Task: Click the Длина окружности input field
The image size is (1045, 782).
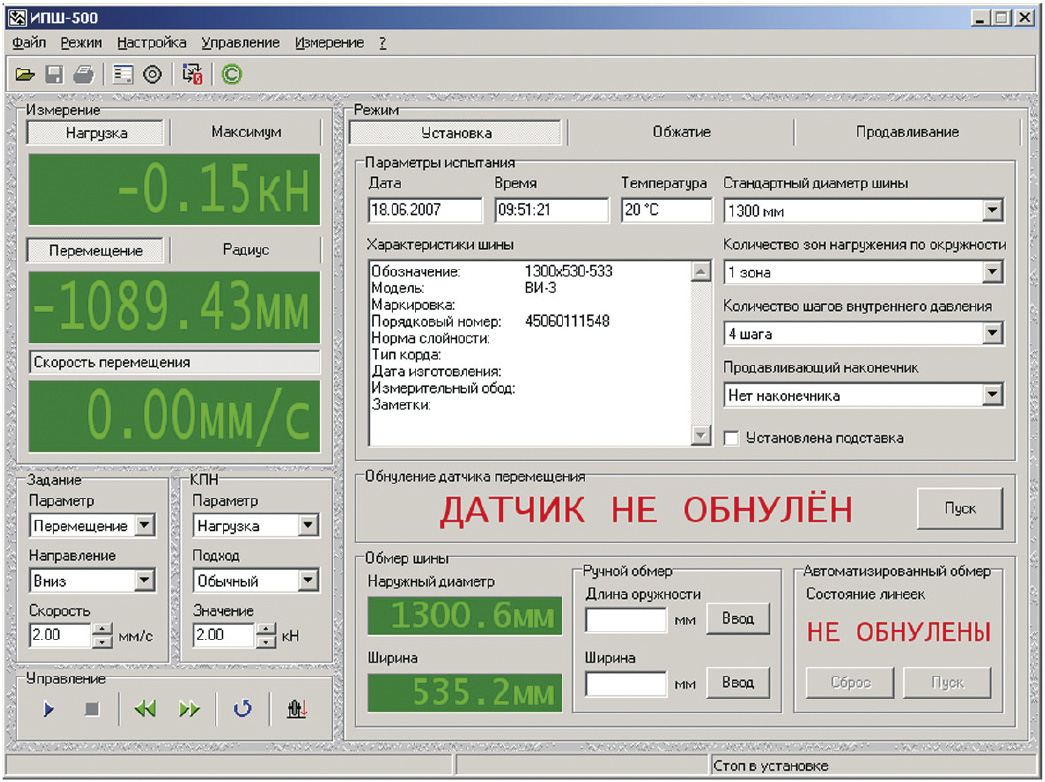Action: [626, 620]
